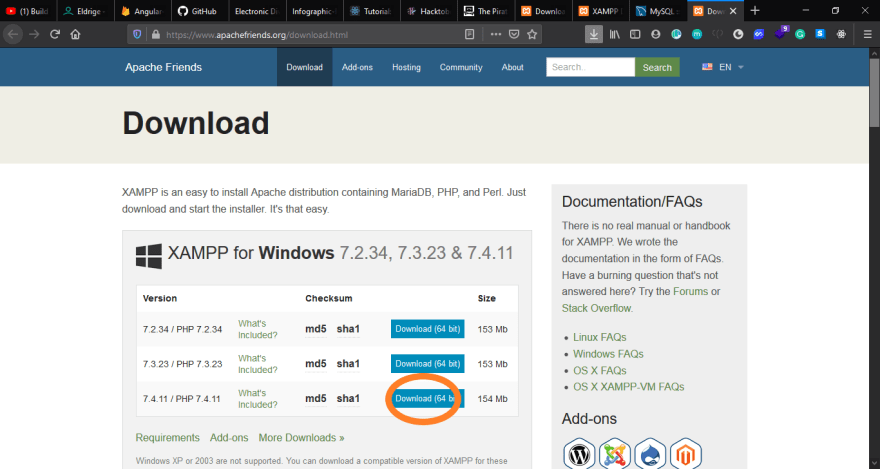This screenshot has height=469, width=880.
Task: Open What's Included for 7.2.34
Action: 258,329
